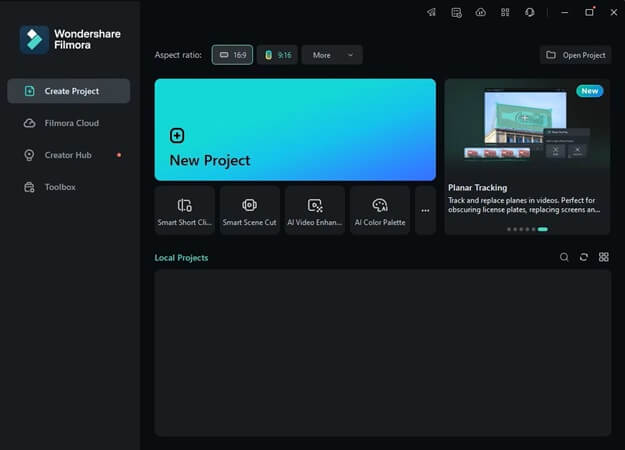
Task: Click the Create Project file icon
Action: 29,91
